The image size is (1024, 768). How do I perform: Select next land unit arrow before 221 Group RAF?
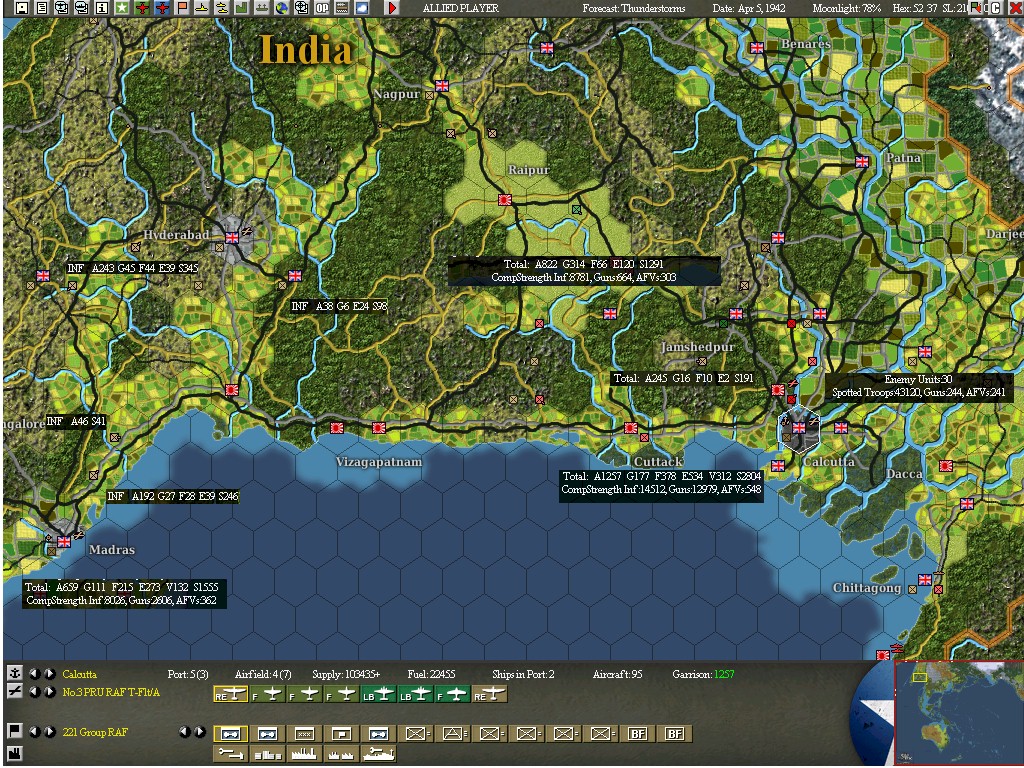[50, 731]
